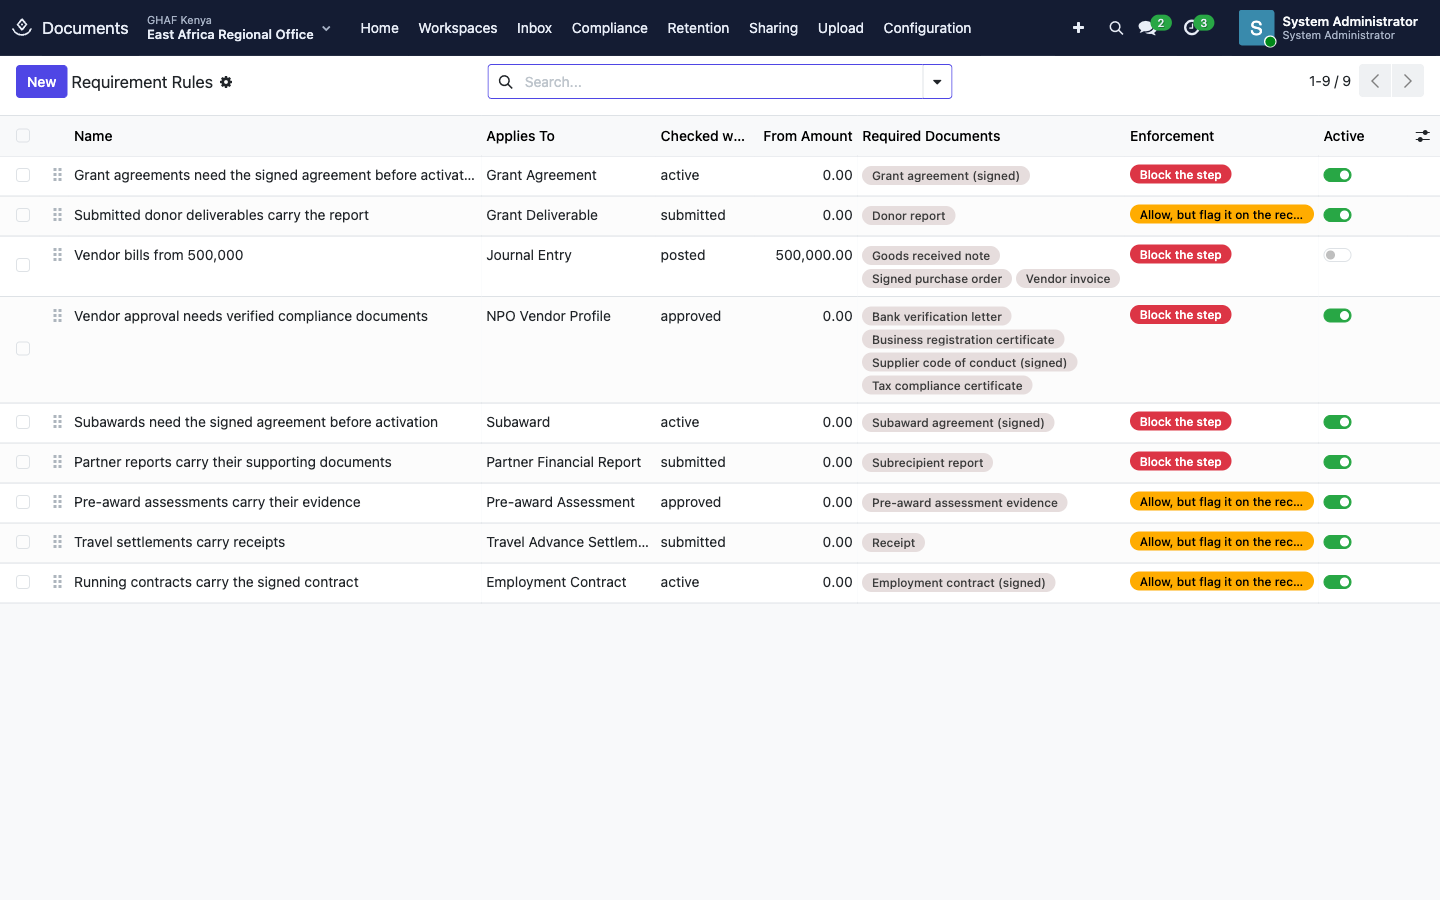This screenshot has width=1440, height=900.
Task: Open the global search magnifier icon
Action: click(x=1116, y=28)
